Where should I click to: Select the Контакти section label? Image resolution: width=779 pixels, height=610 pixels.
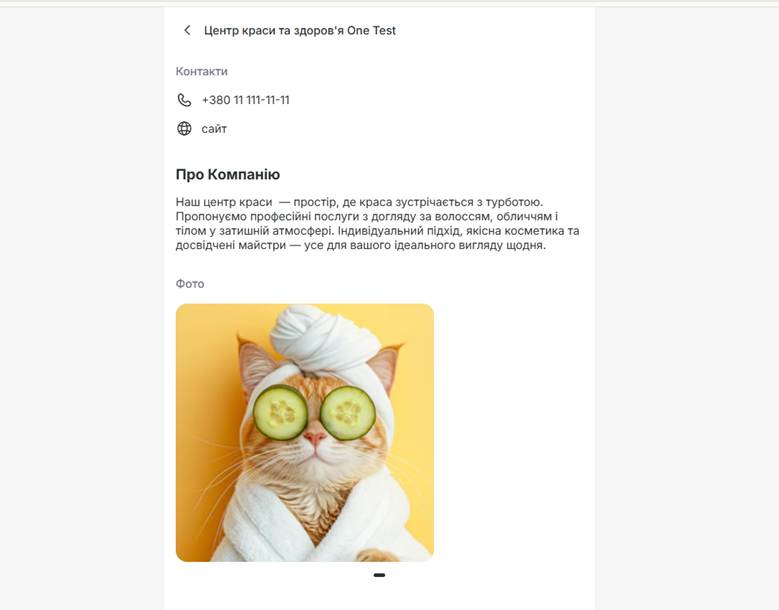(202, 72)
